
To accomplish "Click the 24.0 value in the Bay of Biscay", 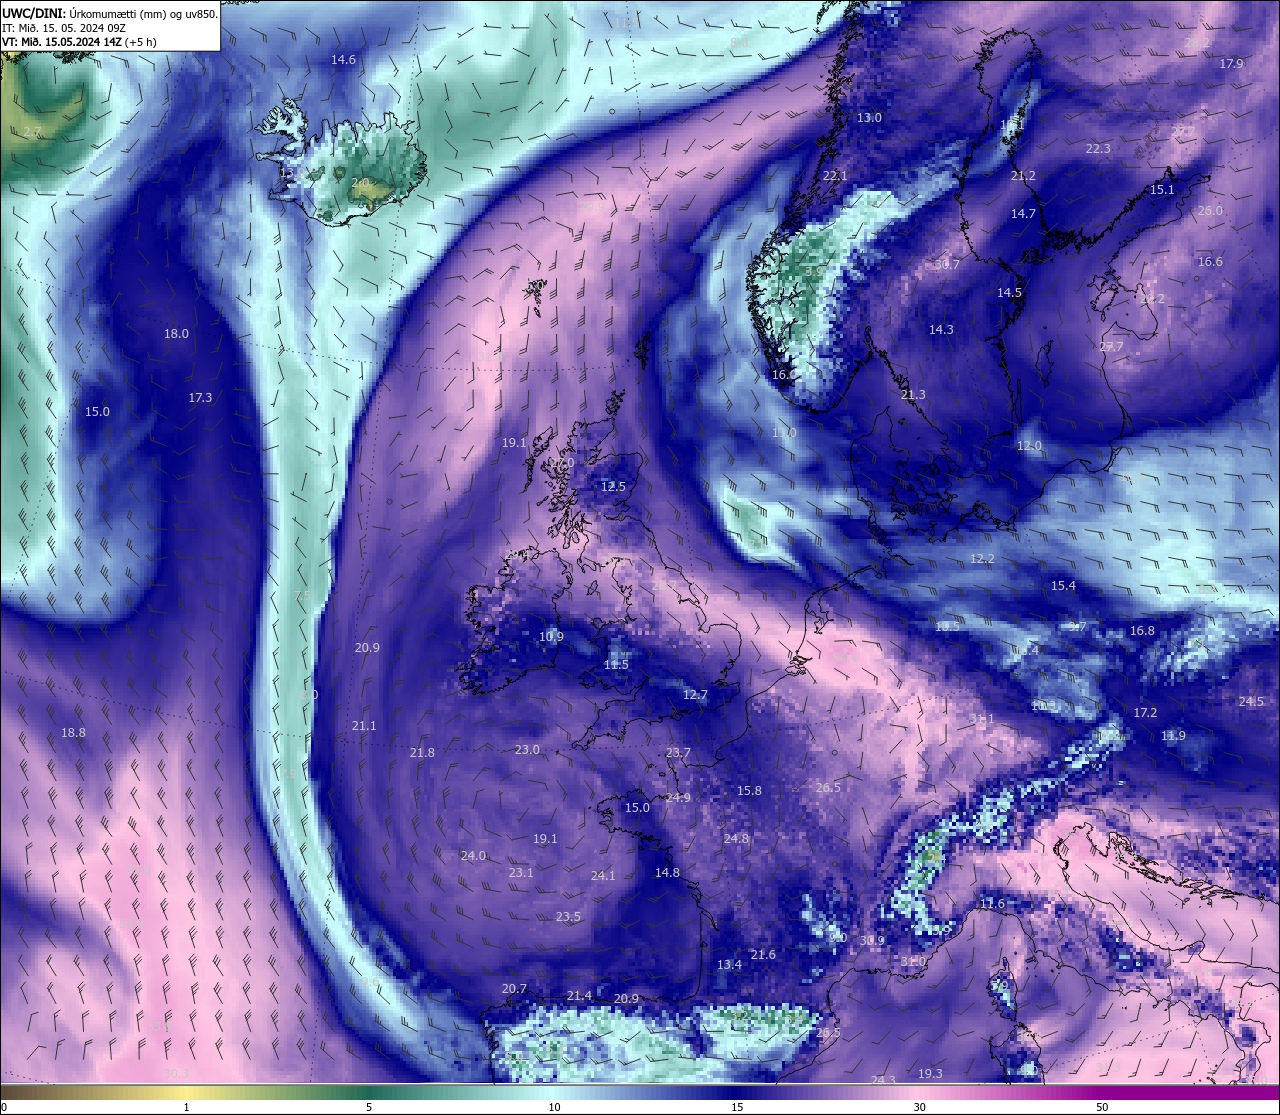I will (473, 856).
